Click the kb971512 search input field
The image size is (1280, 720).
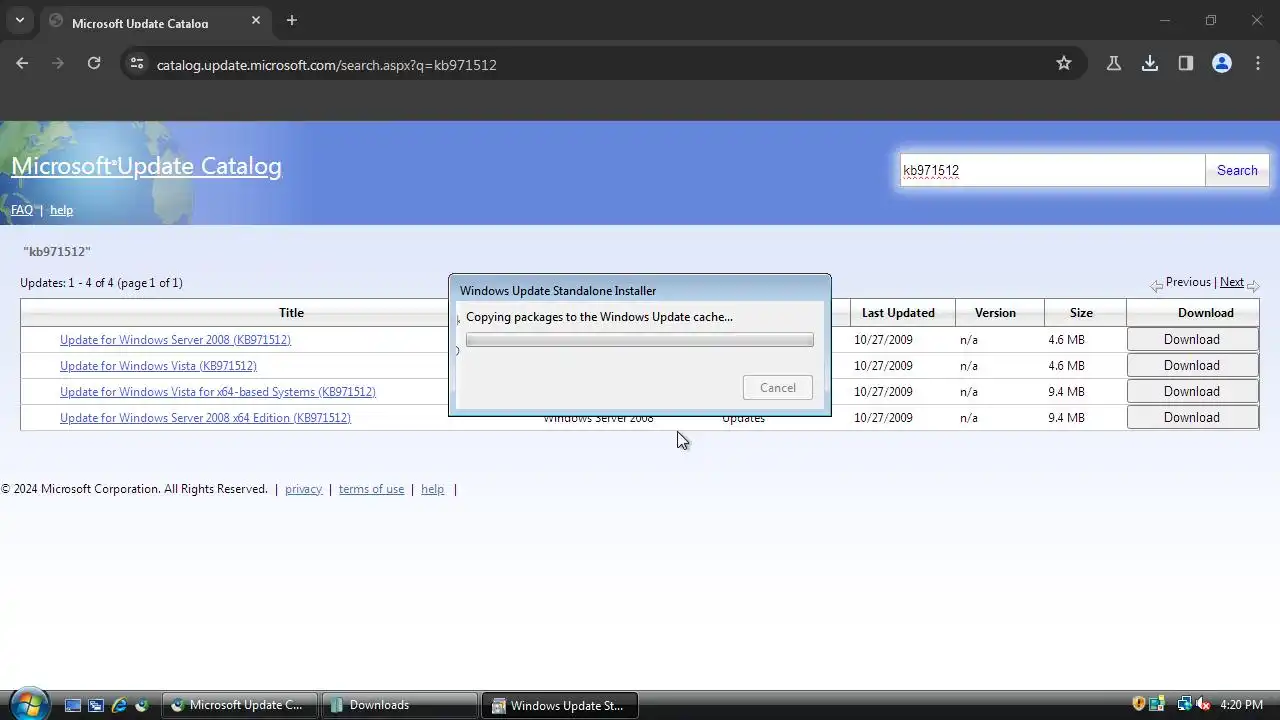point(1052,170)
